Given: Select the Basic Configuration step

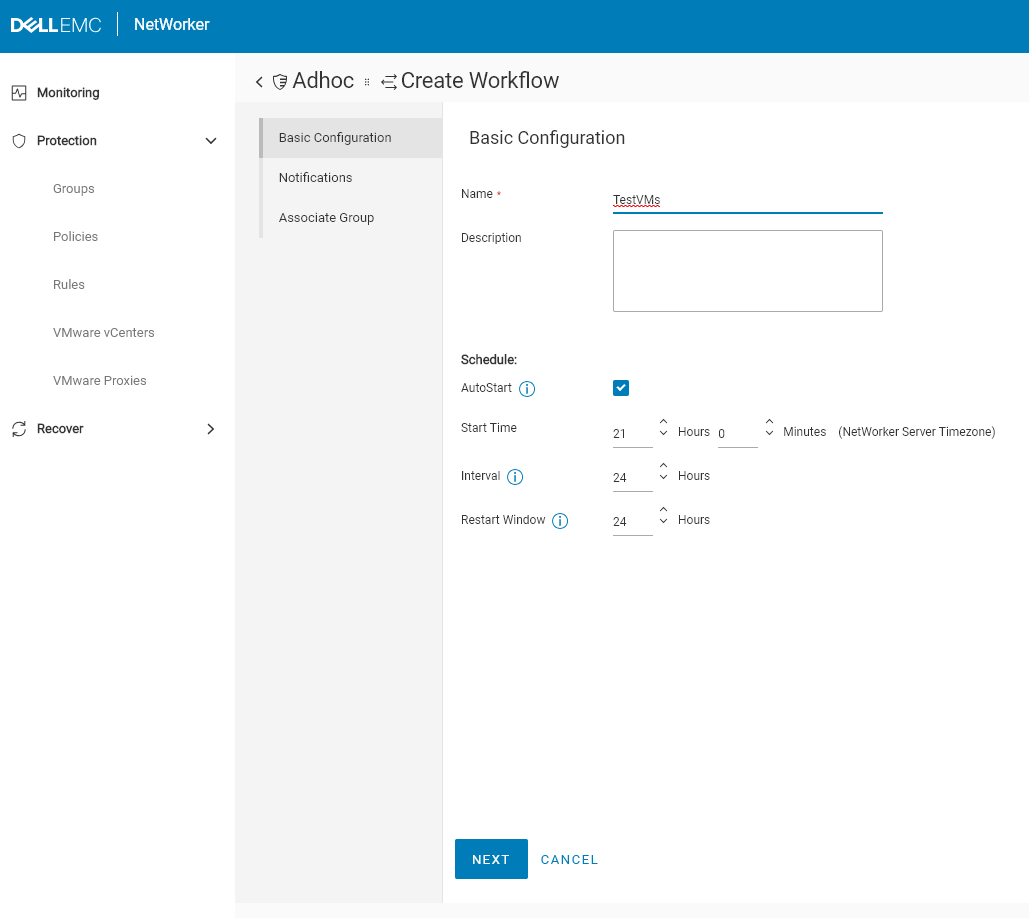Looking at the screenshot, I should tap(351, 138).
